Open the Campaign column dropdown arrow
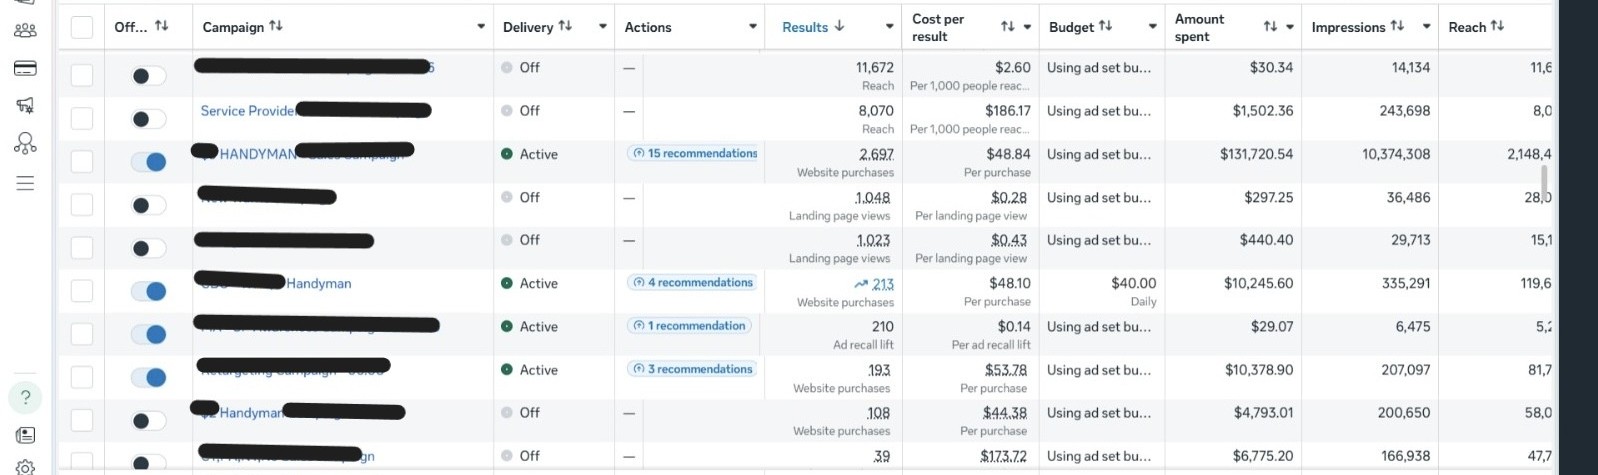The image size is (1598, 475). [x=481, y=27]
